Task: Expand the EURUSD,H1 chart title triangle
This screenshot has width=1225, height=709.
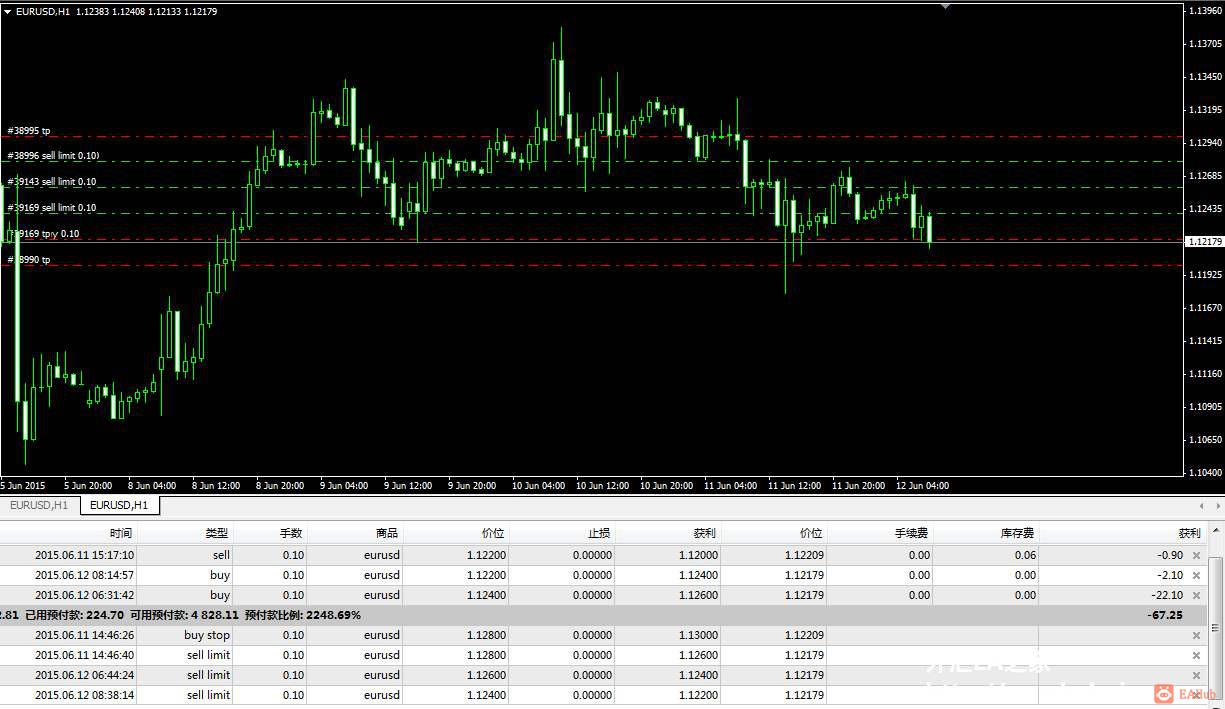Action: tap(7, 11)
